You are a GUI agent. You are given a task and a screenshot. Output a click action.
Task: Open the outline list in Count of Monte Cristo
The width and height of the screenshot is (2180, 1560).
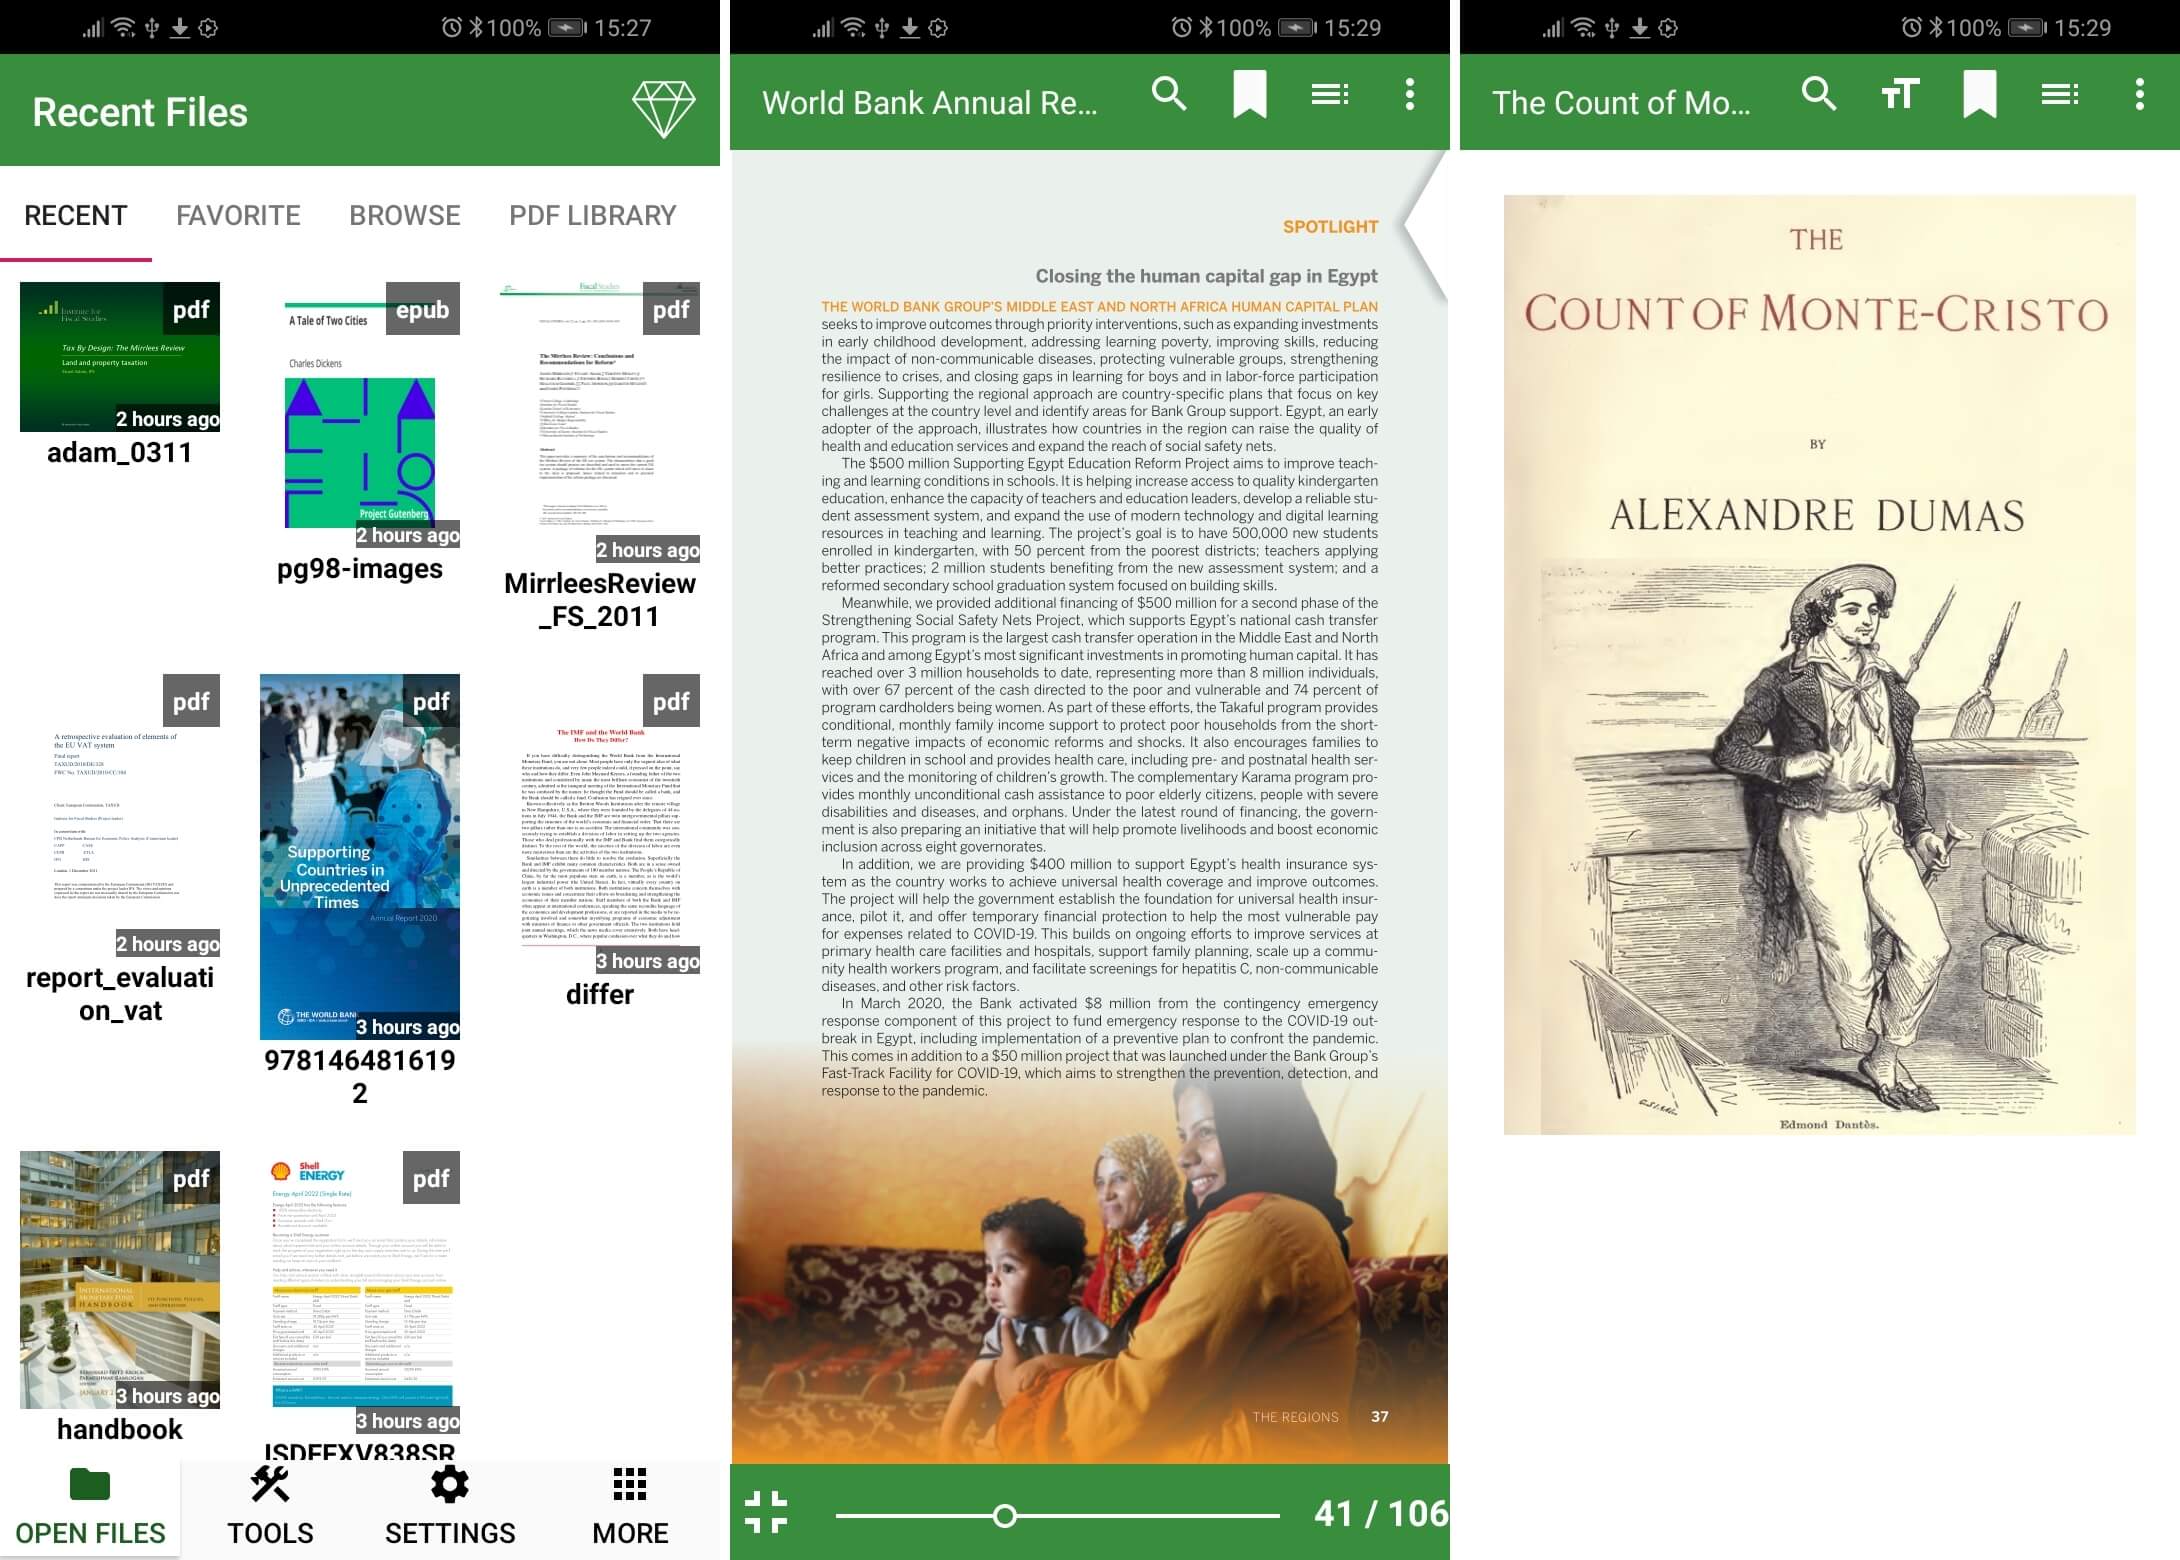2058,95
